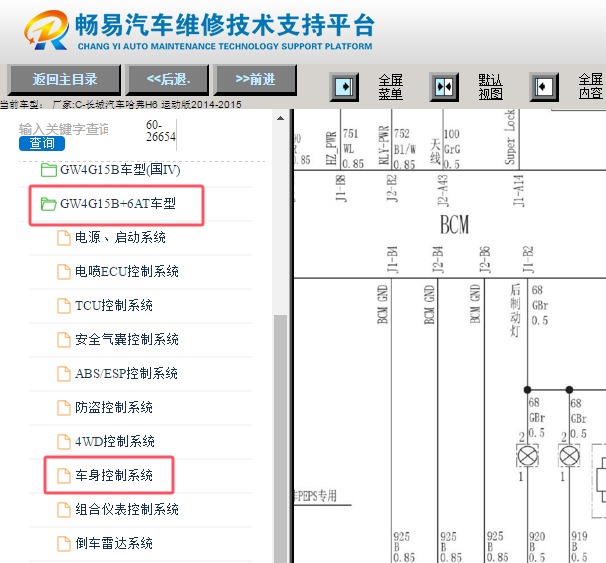Click file icon beside 车身控制系统
This screenshot has width=606, height=563.
pyautogui.click(x=64, y=475)
